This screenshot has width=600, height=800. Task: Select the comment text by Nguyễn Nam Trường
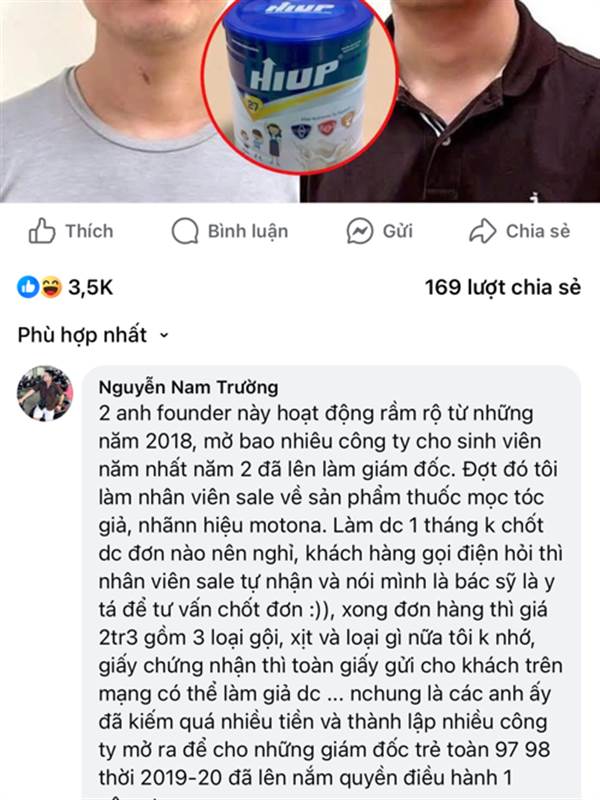(330, 596)
